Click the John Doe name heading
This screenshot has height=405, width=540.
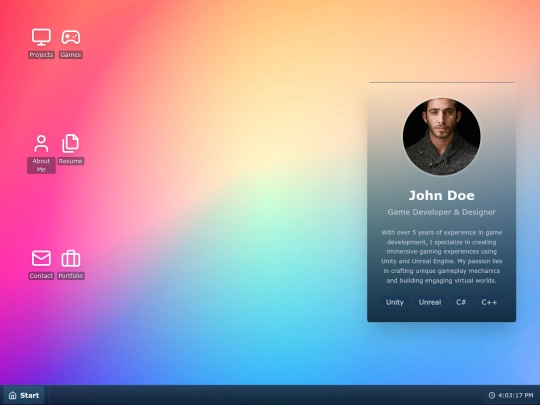pyautogui.click(x=442, y=196)
